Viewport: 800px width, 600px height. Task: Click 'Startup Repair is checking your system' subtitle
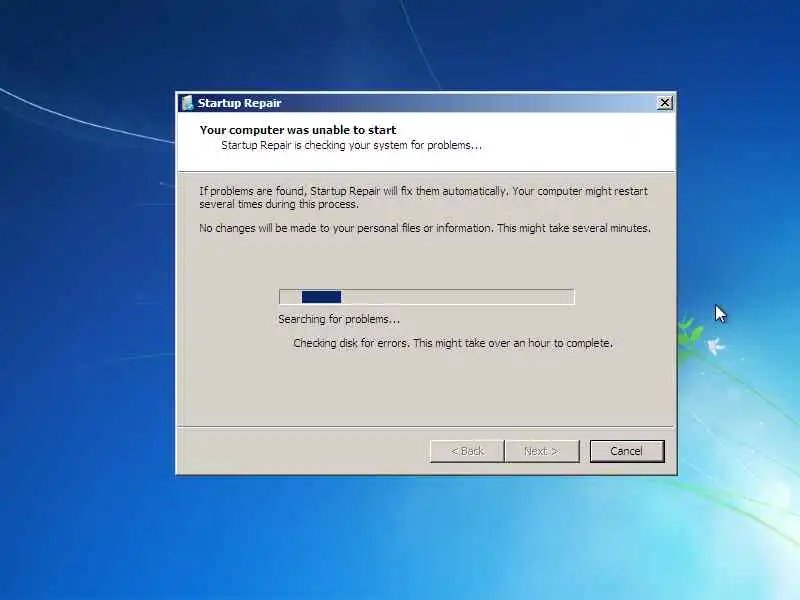352,145
